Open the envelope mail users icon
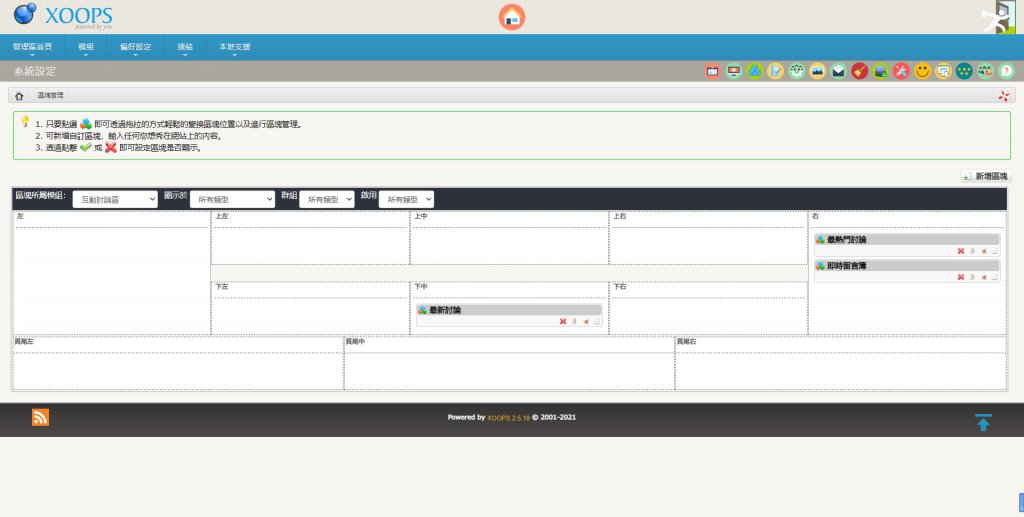The image size is (1024, 517). [x=839, y=71]
